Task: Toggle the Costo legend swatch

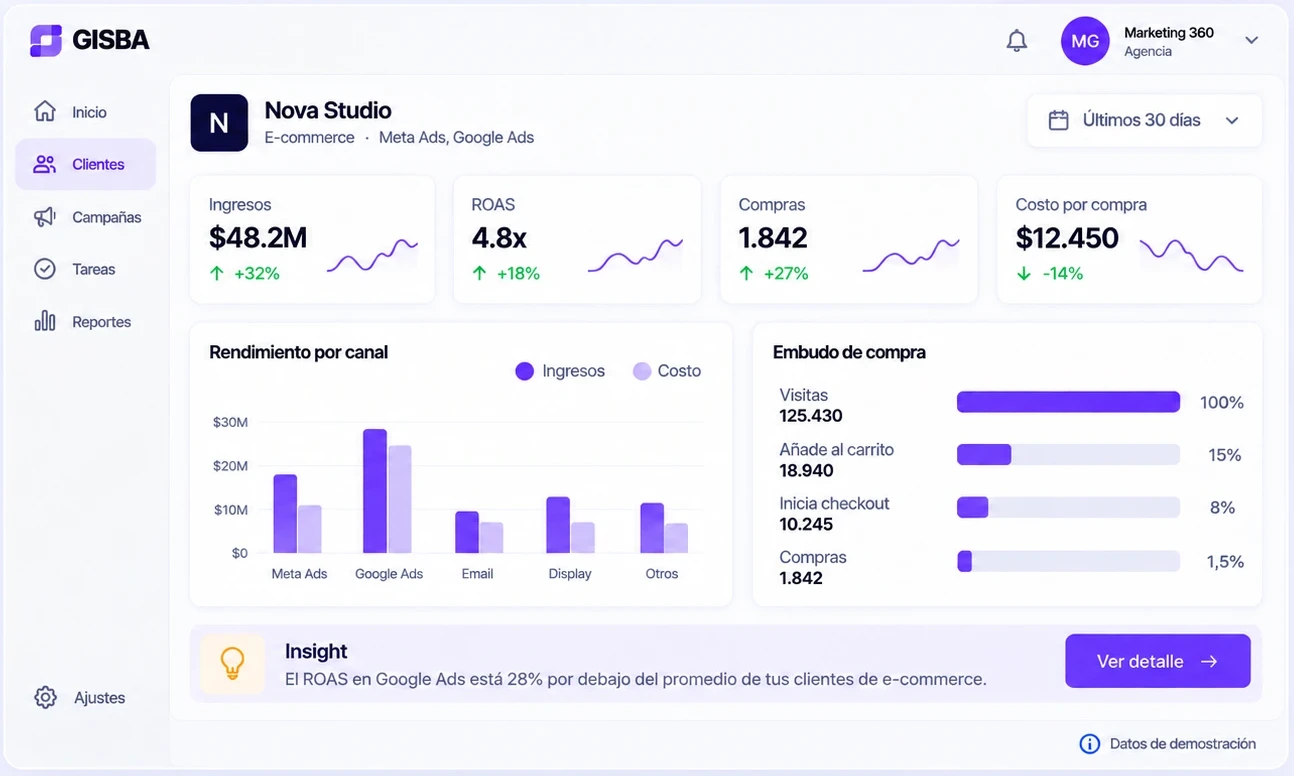Action: [x=642, y=371]
